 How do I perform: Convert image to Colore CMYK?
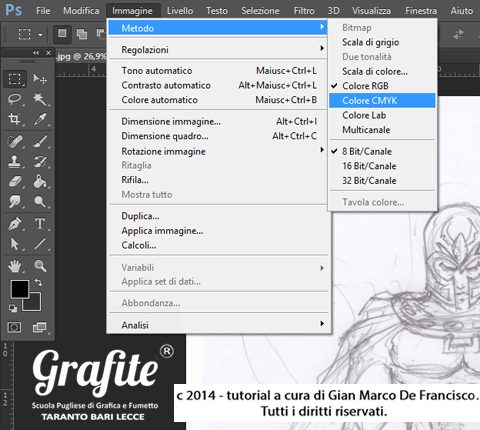pos(382,100)
